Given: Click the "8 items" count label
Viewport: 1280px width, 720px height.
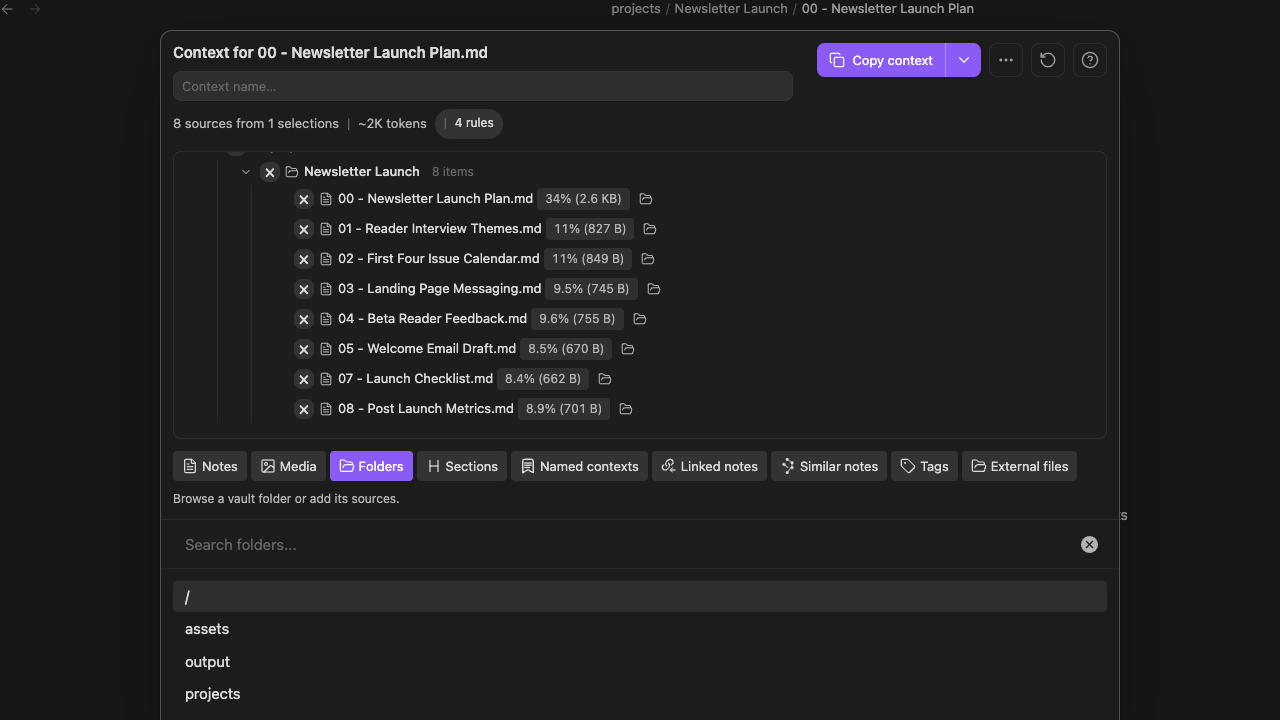Looking at the screenshot, I should (x=453, y=172).
